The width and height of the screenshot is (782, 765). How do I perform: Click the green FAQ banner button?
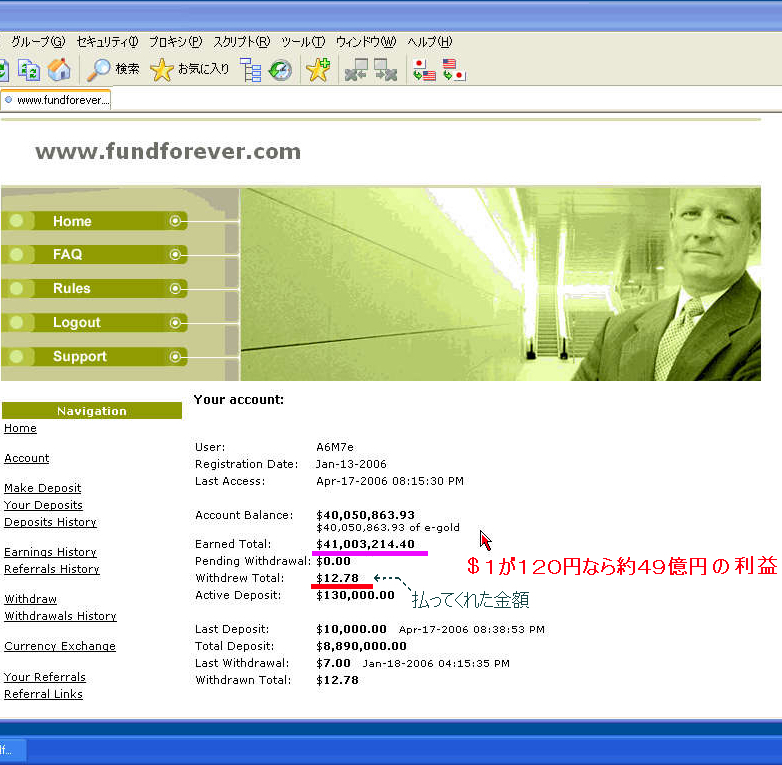click(95, 254)
